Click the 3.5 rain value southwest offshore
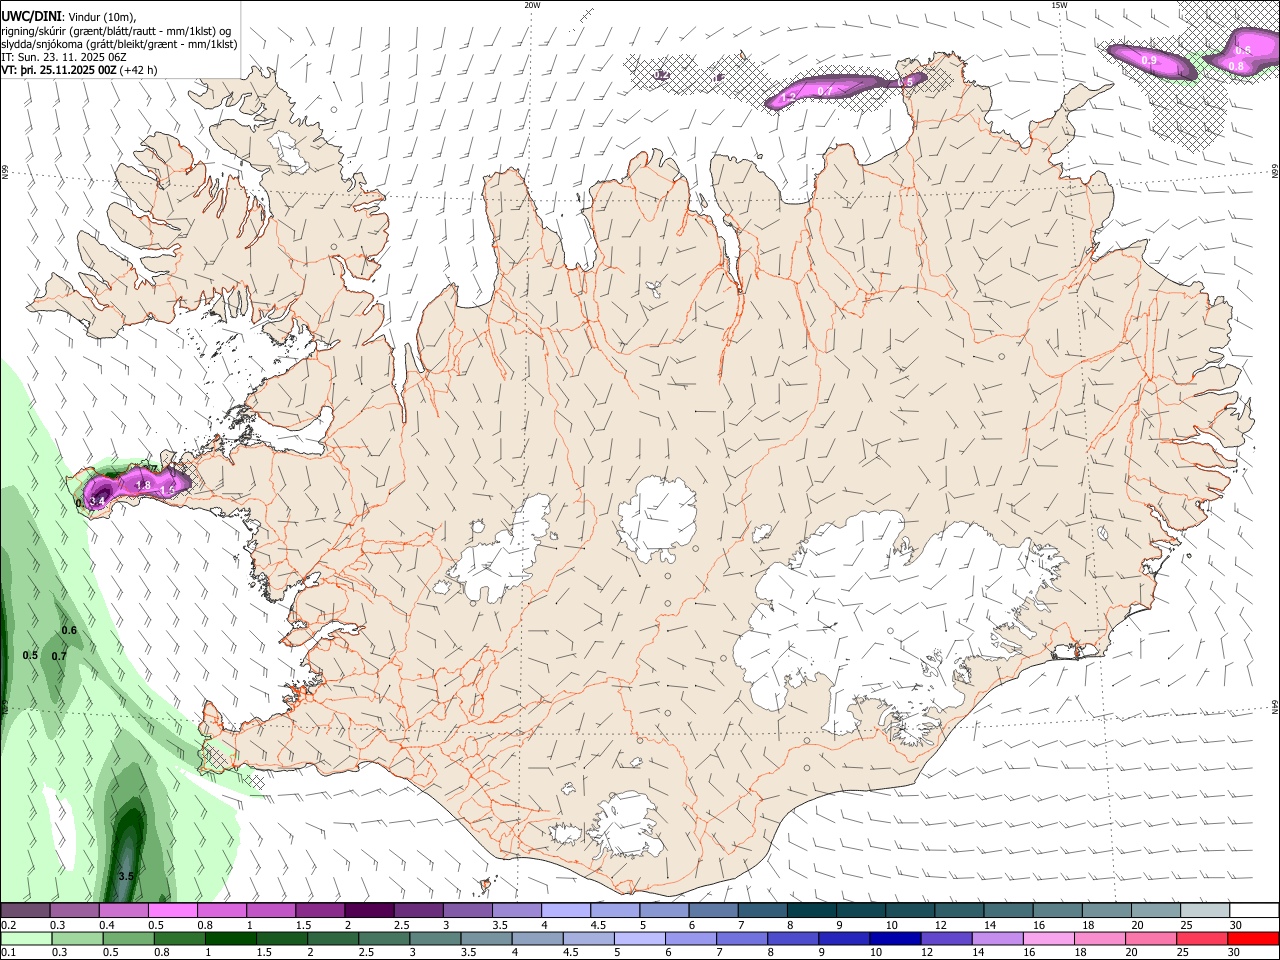Viewport: 1280px width, 960px height. coord(126,876)
